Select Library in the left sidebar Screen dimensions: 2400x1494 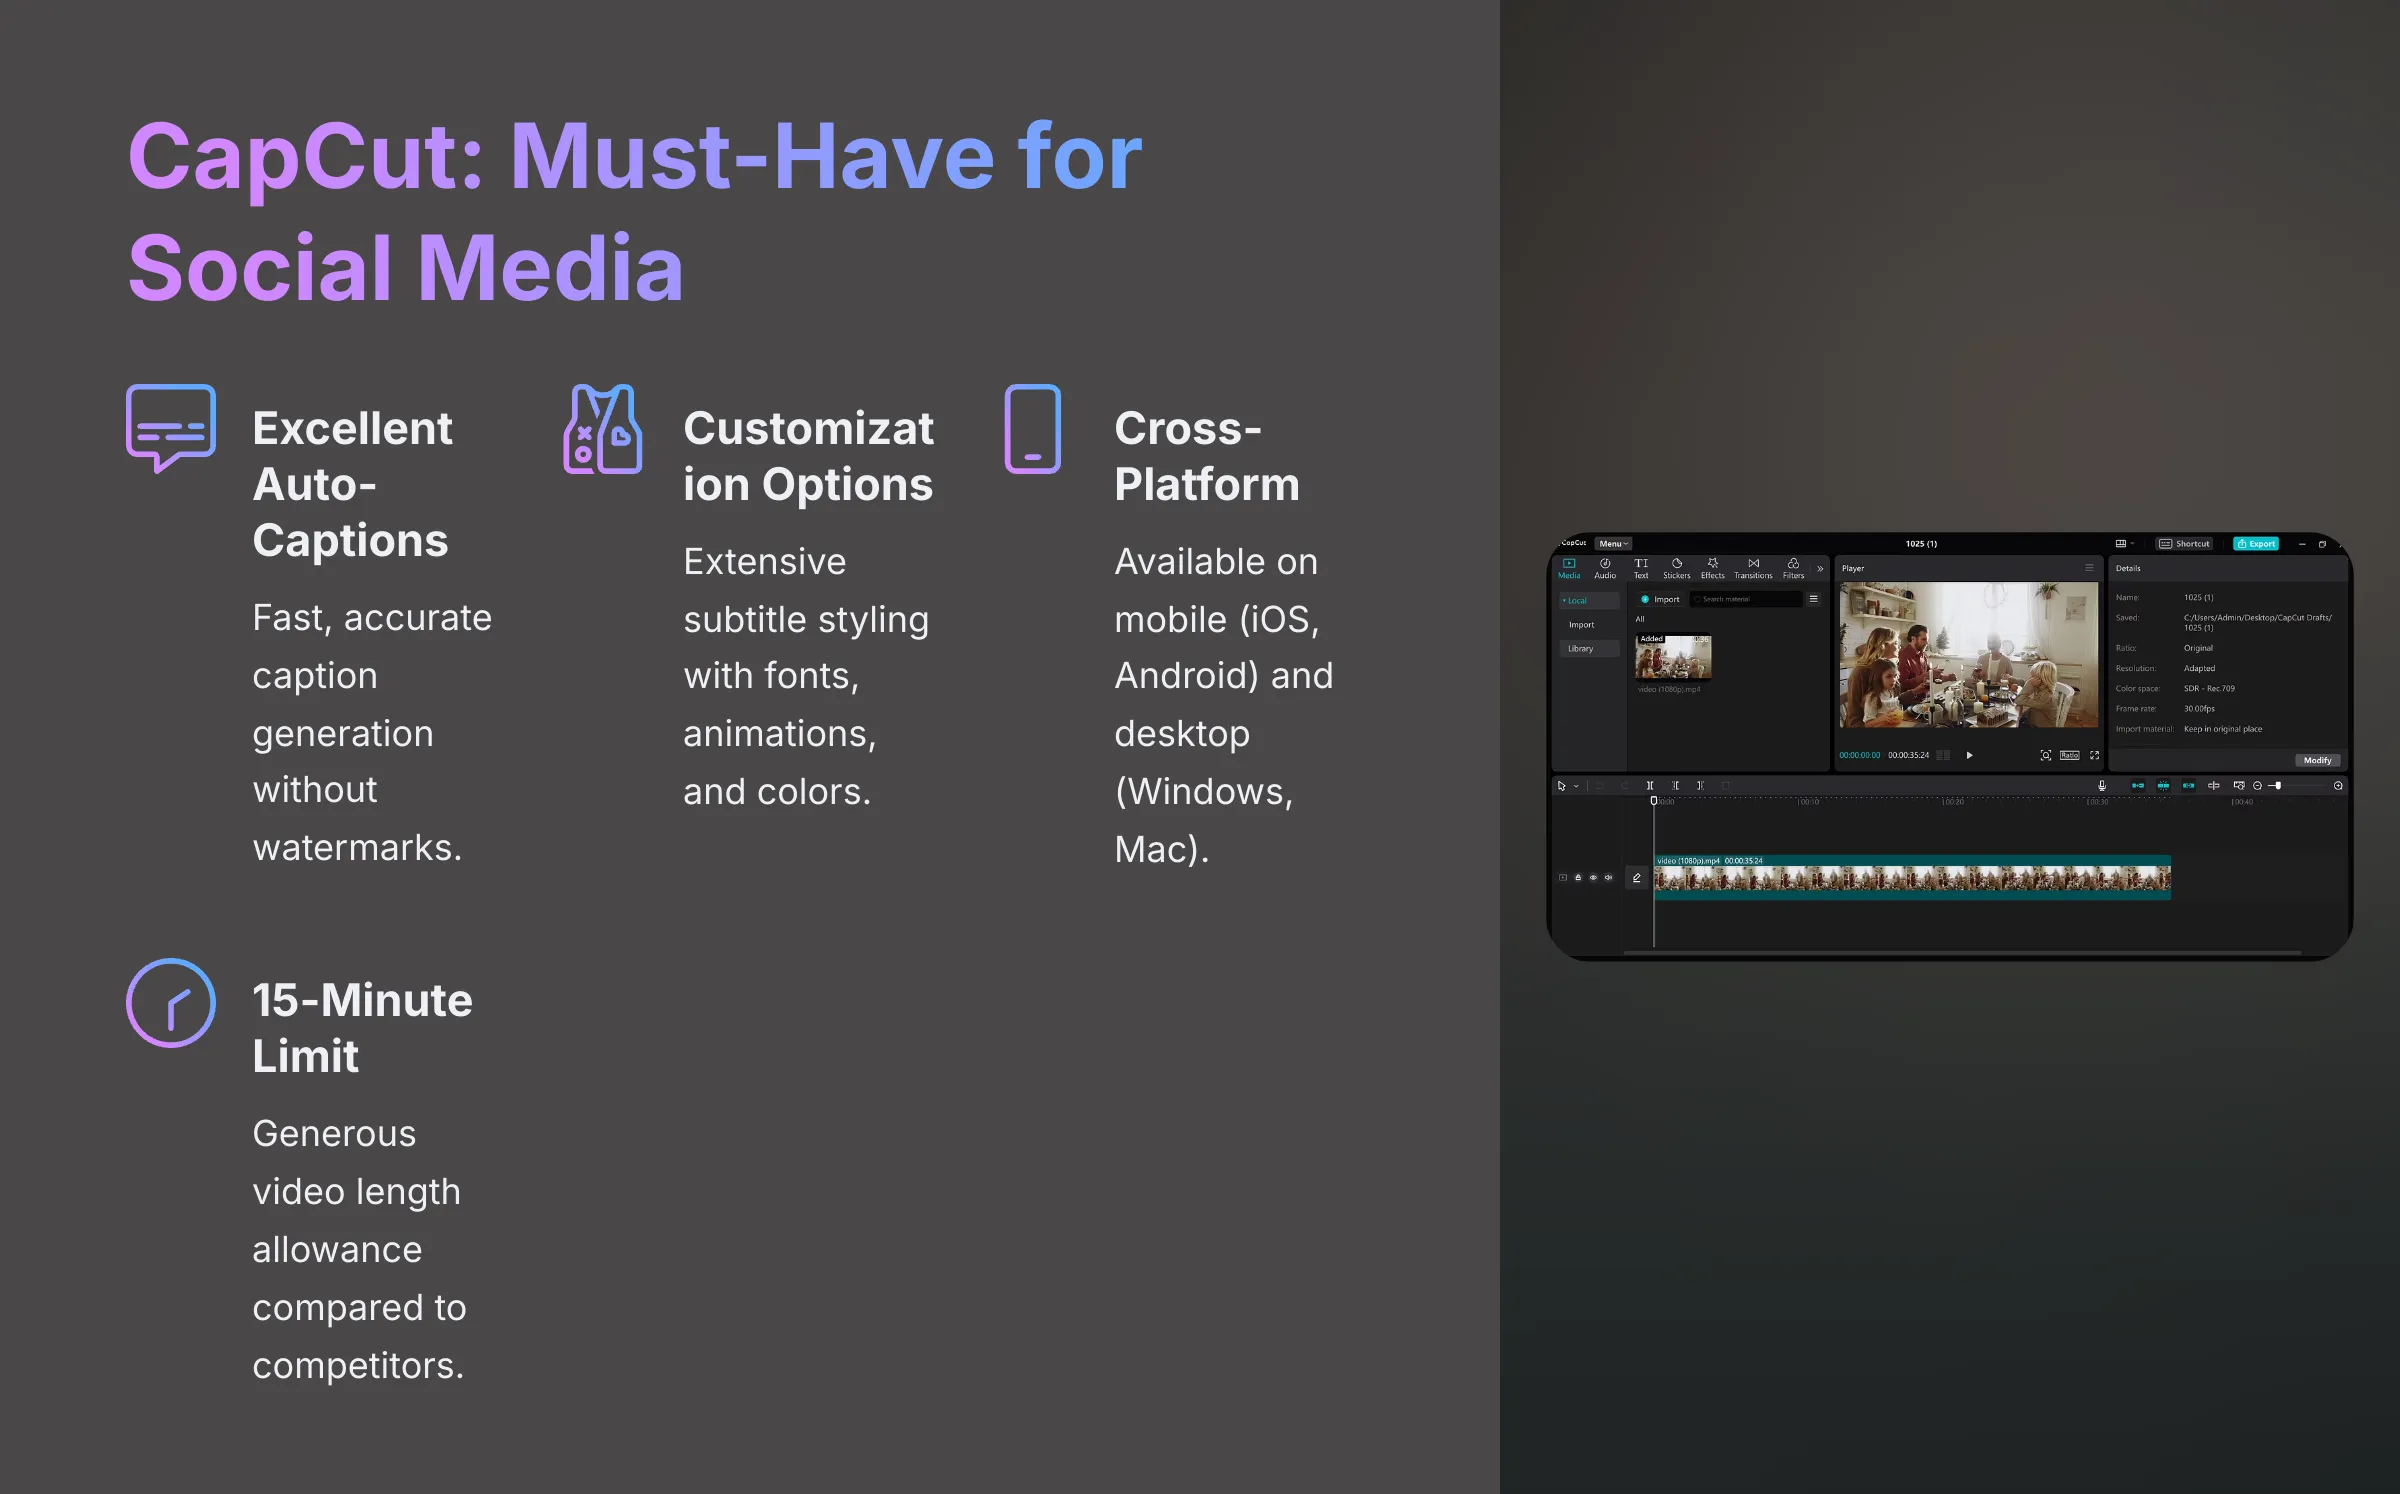1588,649
